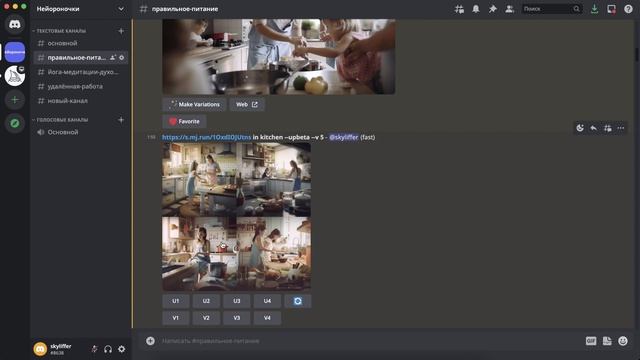This screenshot has height=360, width=640.
Task: Upscale image with U3 button
Action: [x=237, y=301]
